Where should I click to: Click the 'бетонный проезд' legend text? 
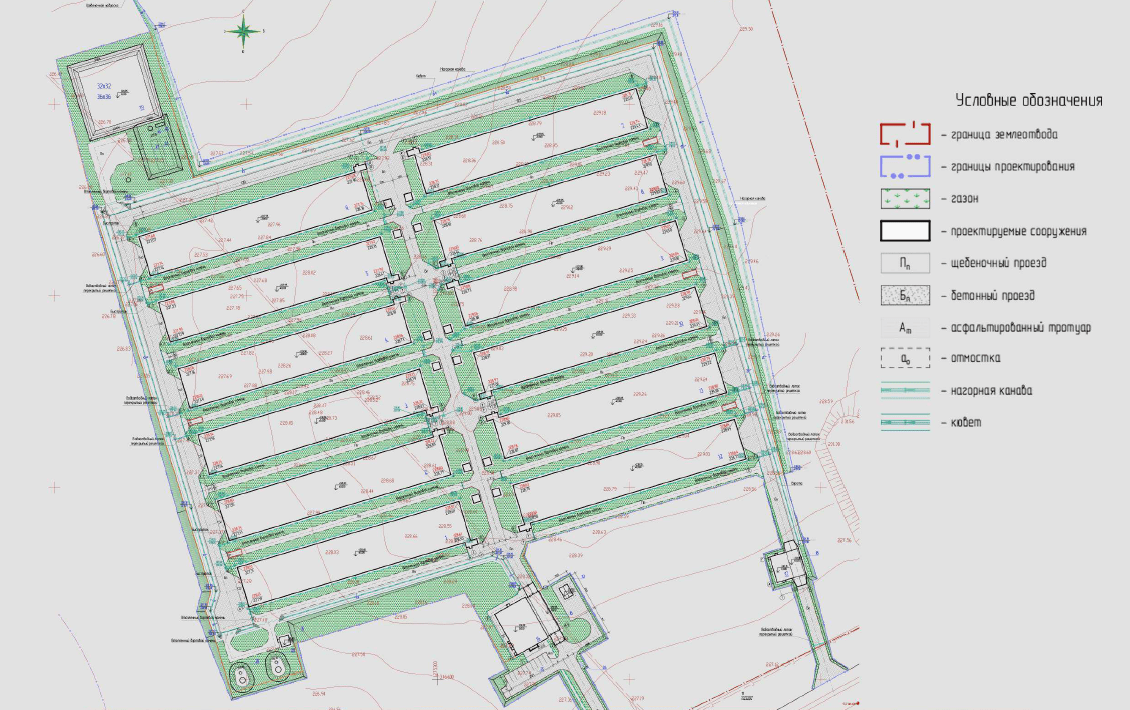point(992,296)
